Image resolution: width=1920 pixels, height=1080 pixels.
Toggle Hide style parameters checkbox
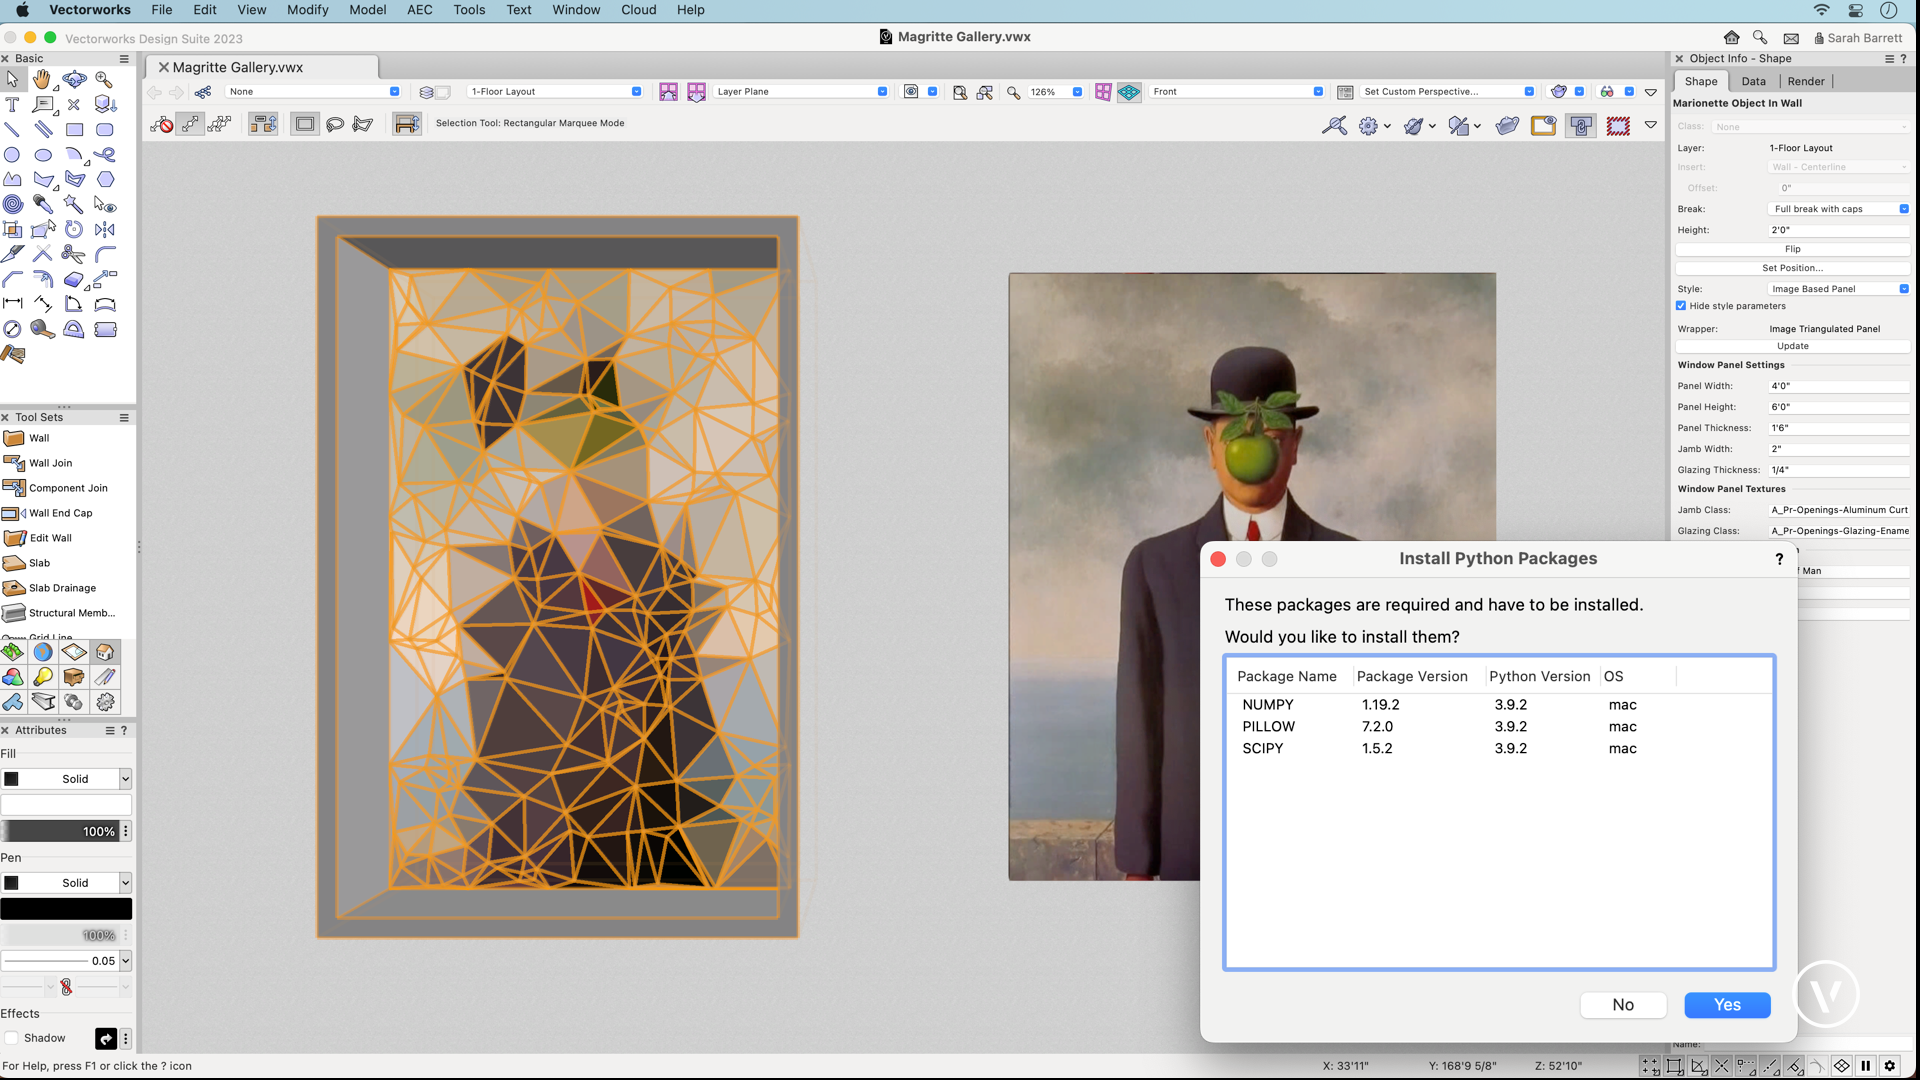coord(1683,305)
